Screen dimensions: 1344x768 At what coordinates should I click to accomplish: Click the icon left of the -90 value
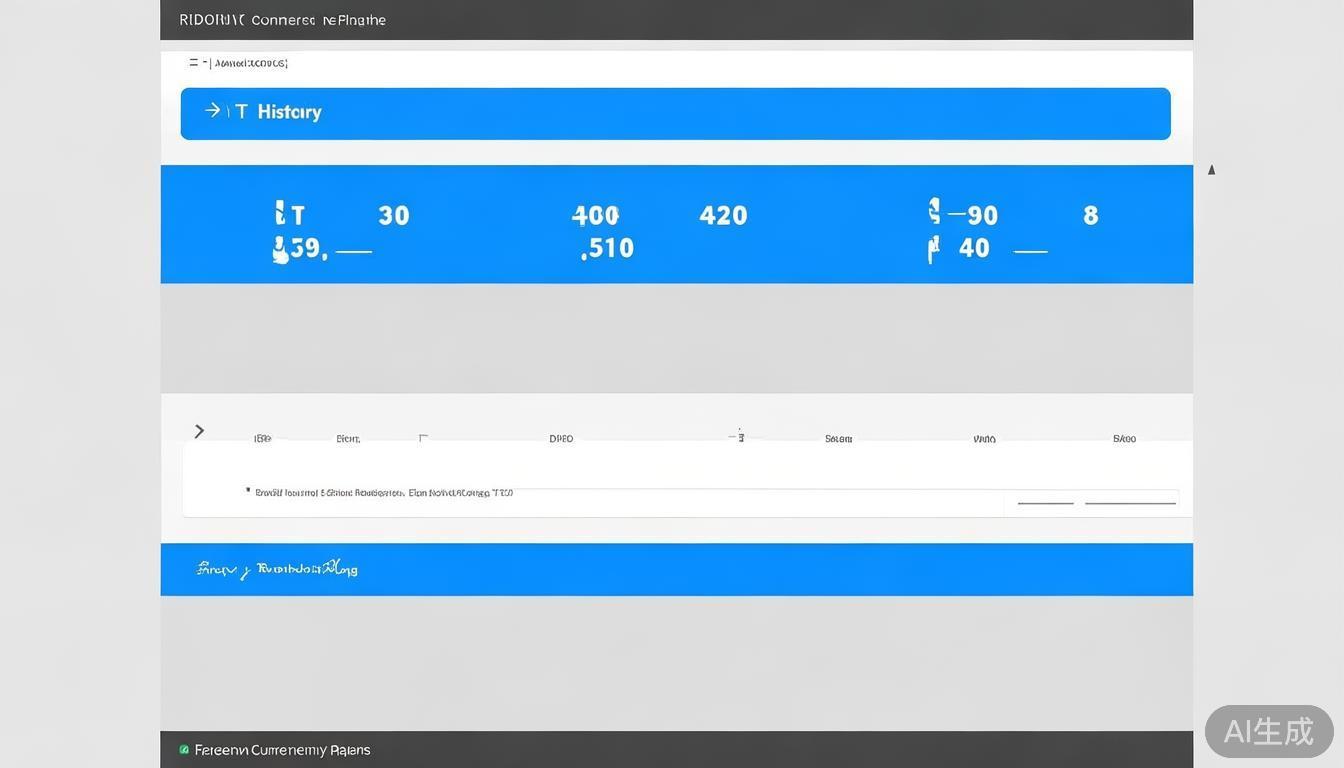[934, 213]
